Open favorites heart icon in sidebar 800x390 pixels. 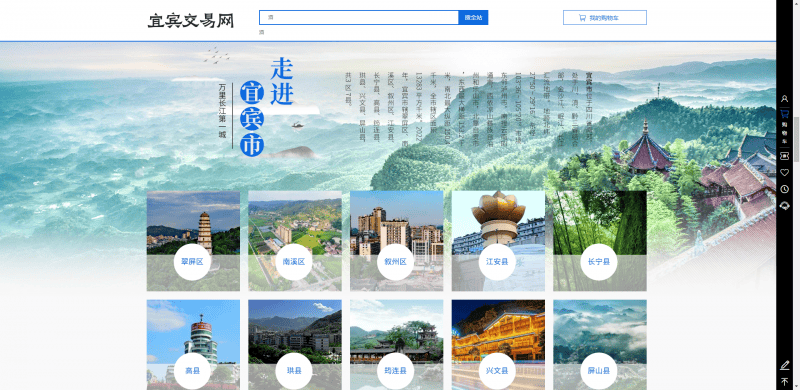[x=784, y=173]
